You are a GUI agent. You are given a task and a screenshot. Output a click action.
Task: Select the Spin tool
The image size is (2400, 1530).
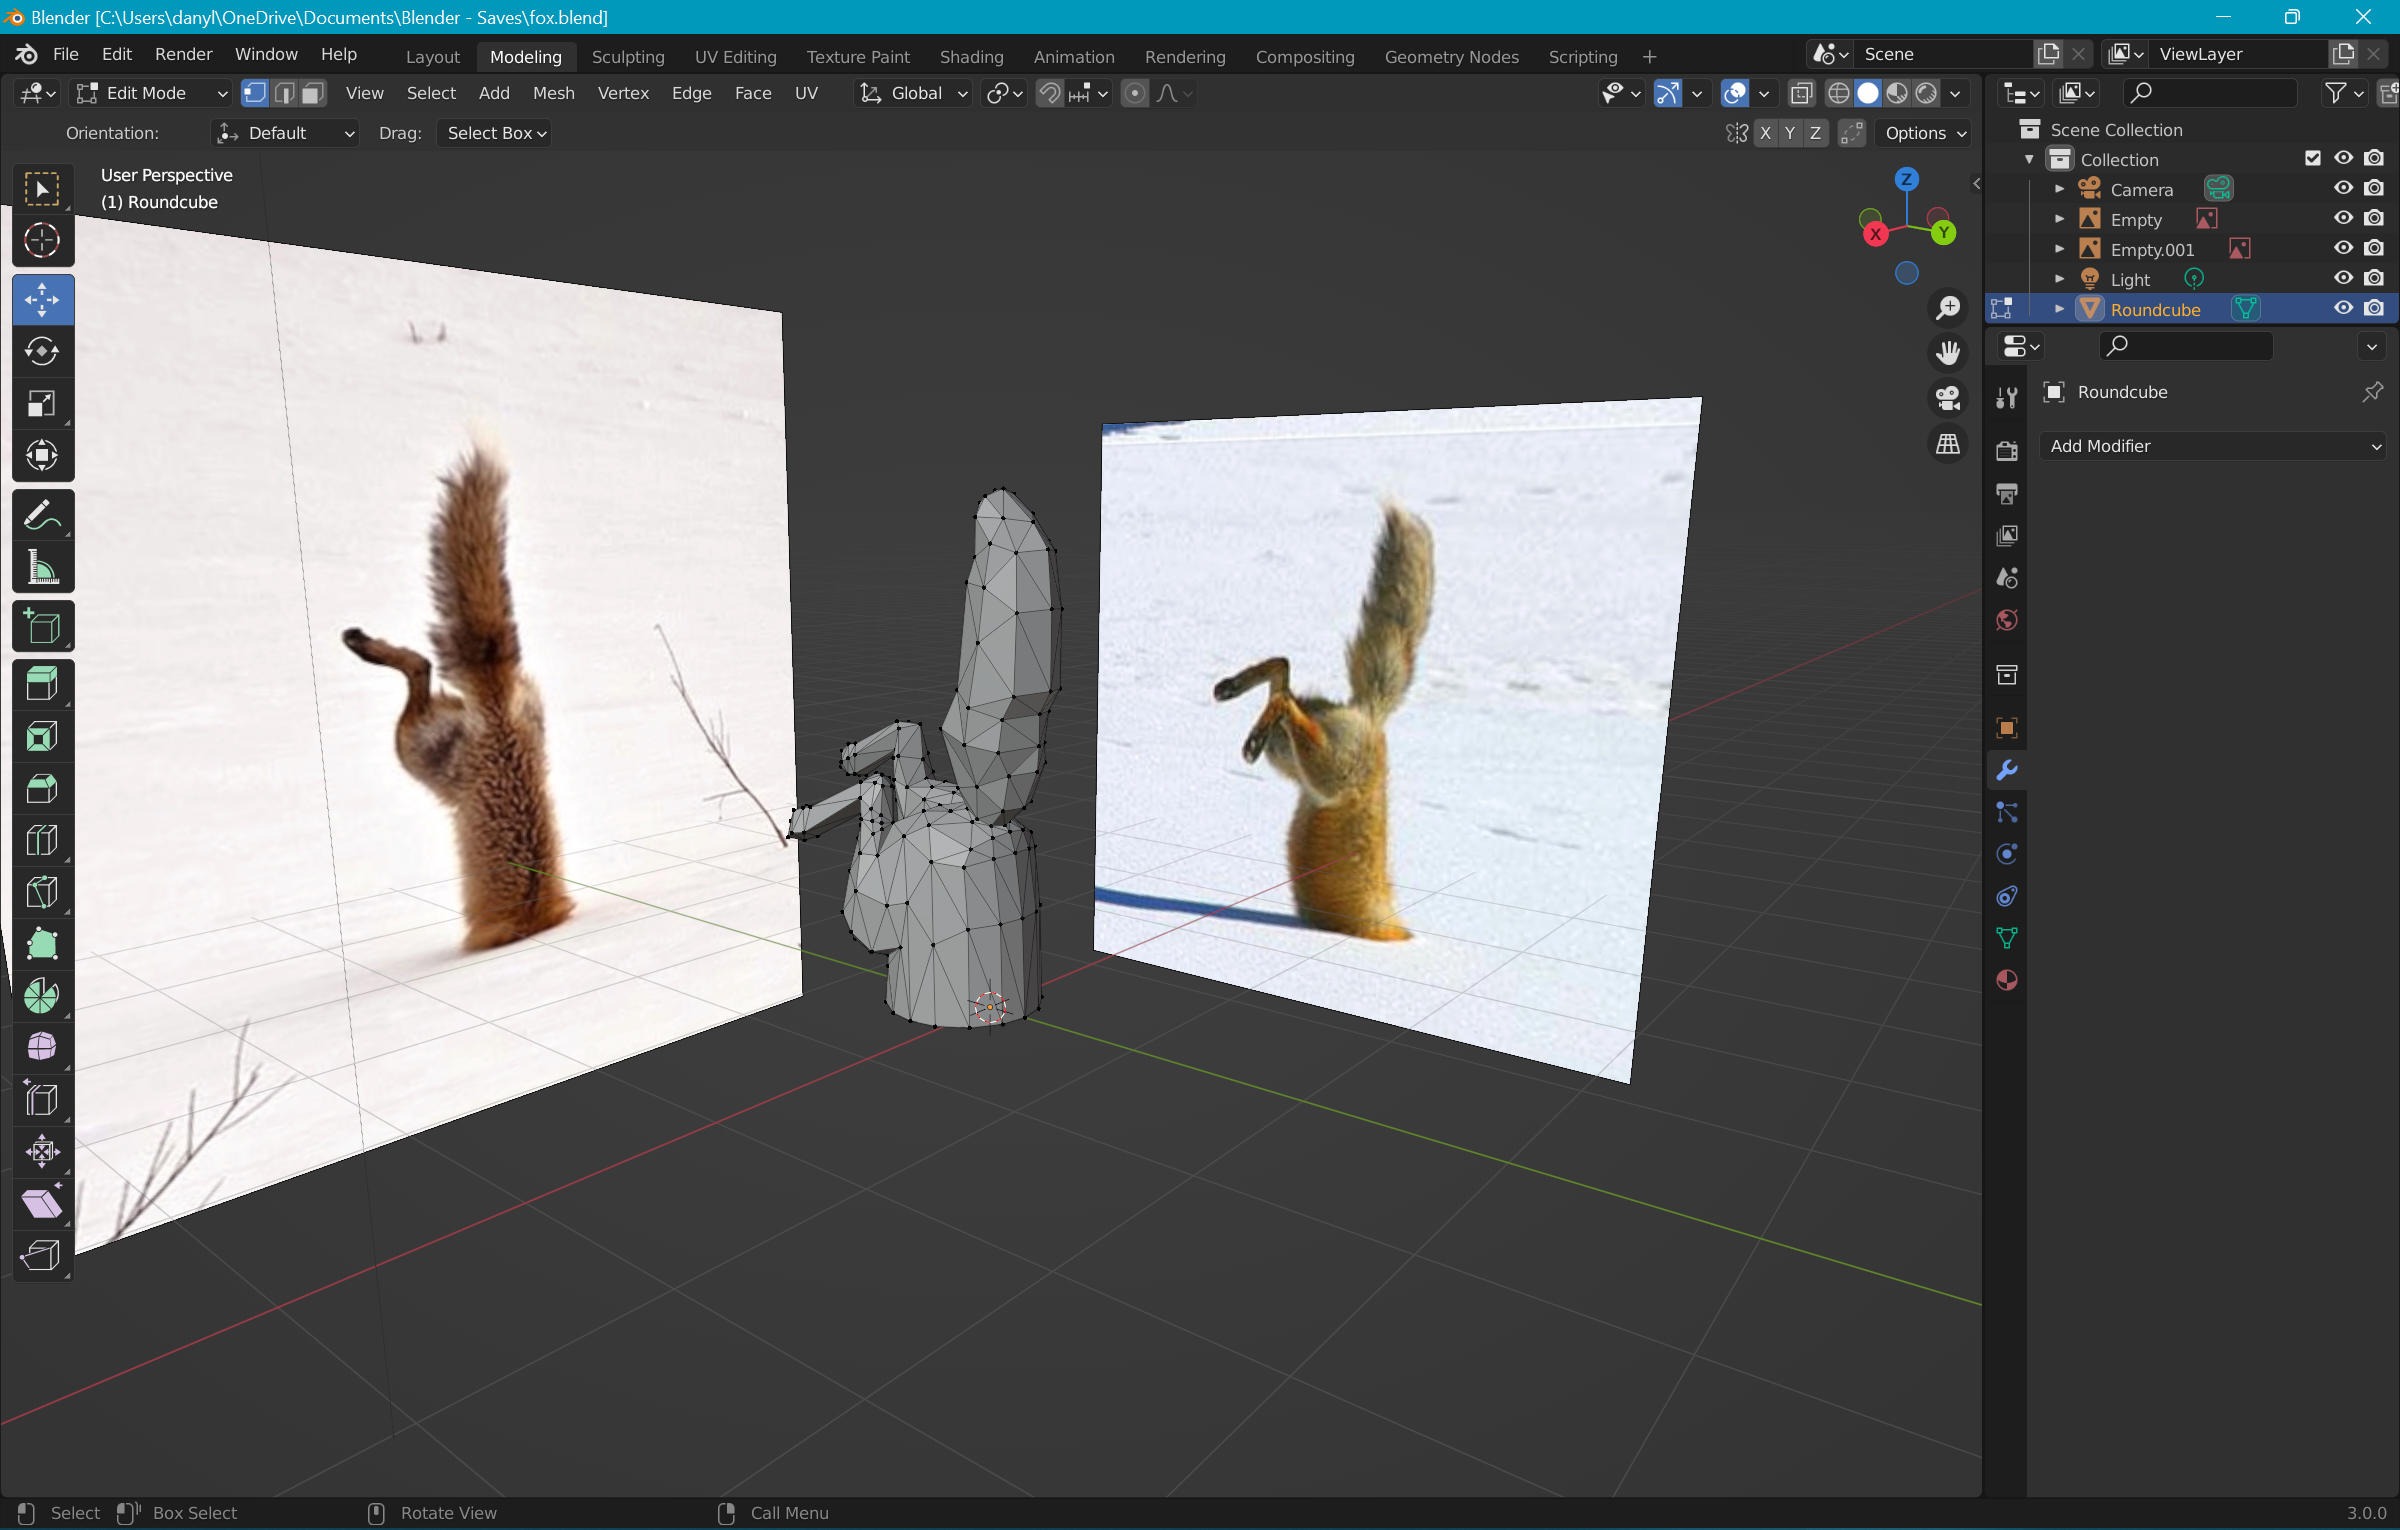point(42,996)
